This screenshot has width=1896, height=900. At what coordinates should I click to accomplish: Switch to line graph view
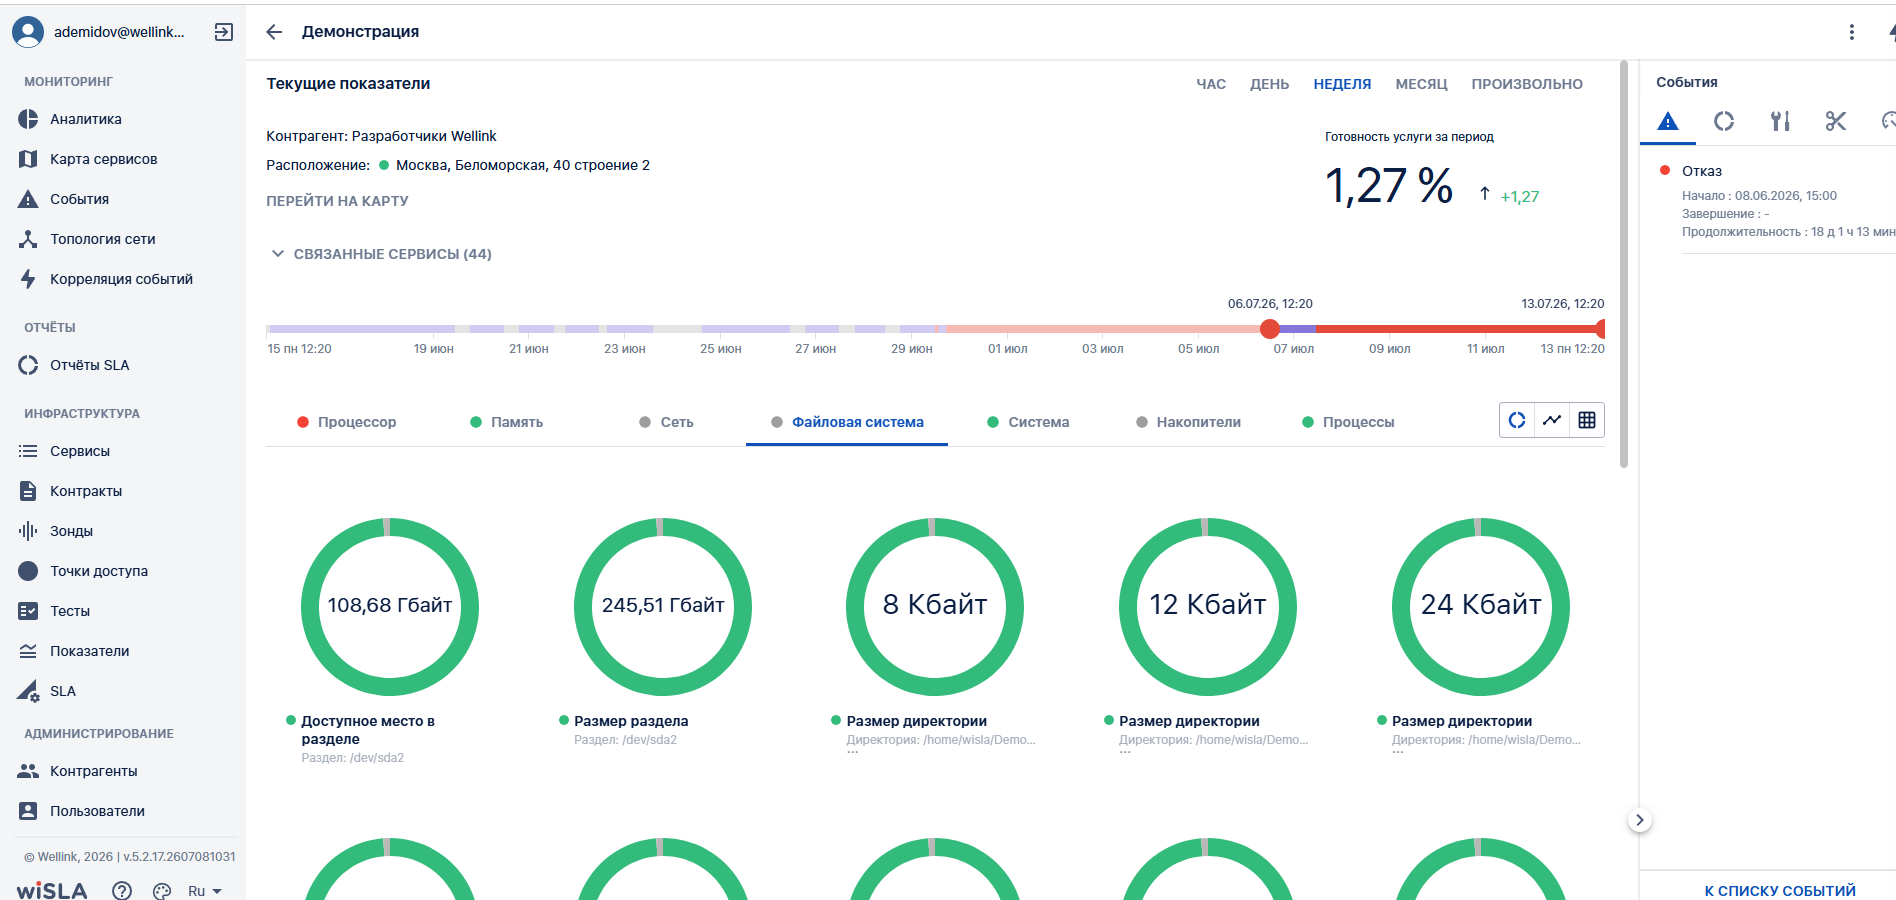[1552, 420]
